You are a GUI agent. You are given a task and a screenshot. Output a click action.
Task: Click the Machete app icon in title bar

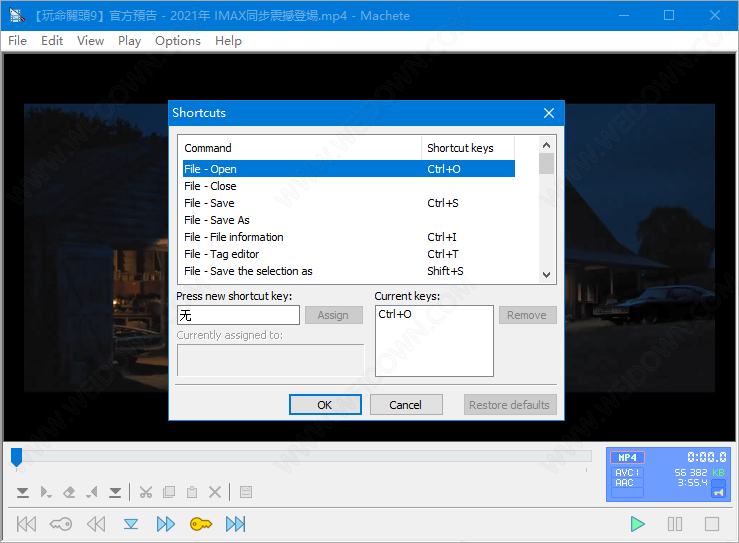point(17,16)
